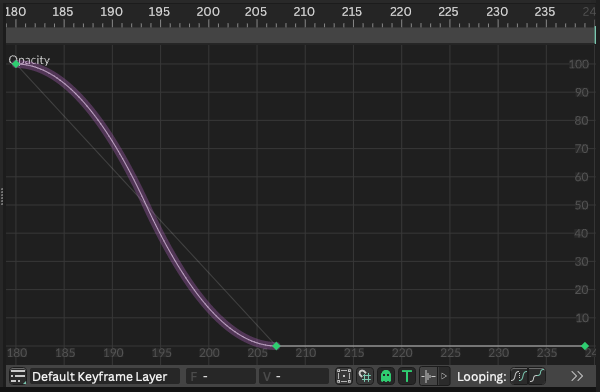Screen dimensions: 600x392
Task: Select the Opacity keyframe at frame 207
Action: pos(276,346)
